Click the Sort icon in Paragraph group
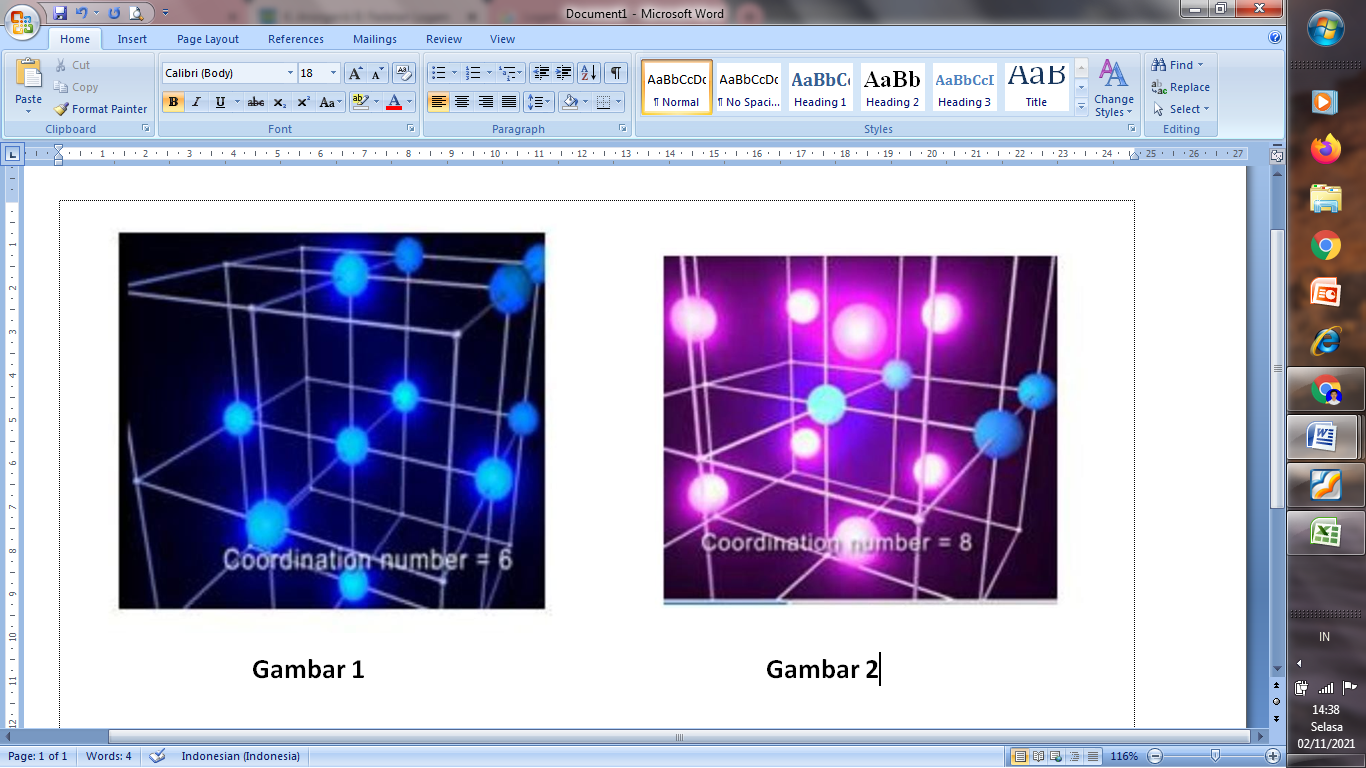The width and height of the screenshot is (1366, 768). [589, 73]
